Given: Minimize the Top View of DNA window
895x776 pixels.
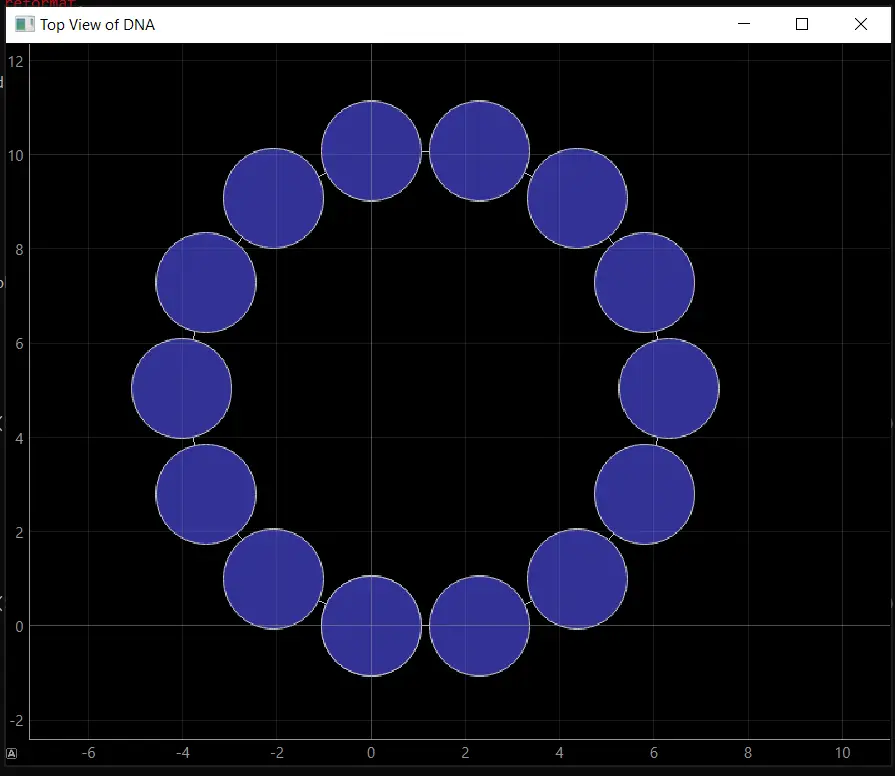Looking at the screenshot, I should pyautogui.click(x=743, y=24).
